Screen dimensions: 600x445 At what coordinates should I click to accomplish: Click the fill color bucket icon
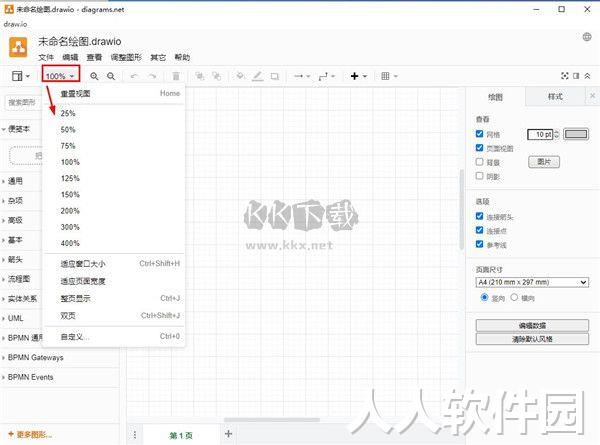click(x=240, y=76)
